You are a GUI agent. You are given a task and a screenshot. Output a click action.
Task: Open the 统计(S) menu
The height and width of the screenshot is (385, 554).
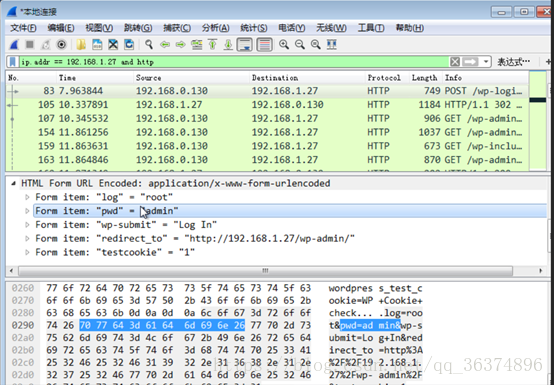pos(254,28)
